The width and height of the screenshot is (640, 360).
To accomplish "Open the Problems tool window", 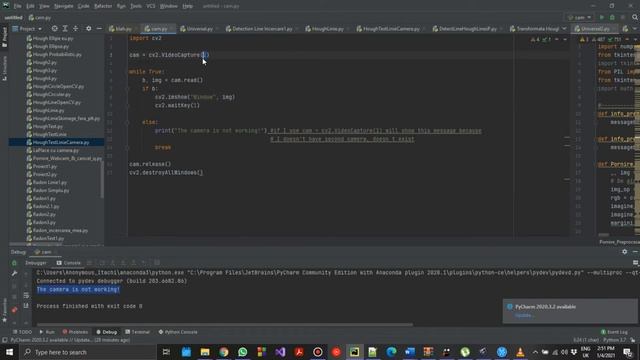I will tap(75, 332).
